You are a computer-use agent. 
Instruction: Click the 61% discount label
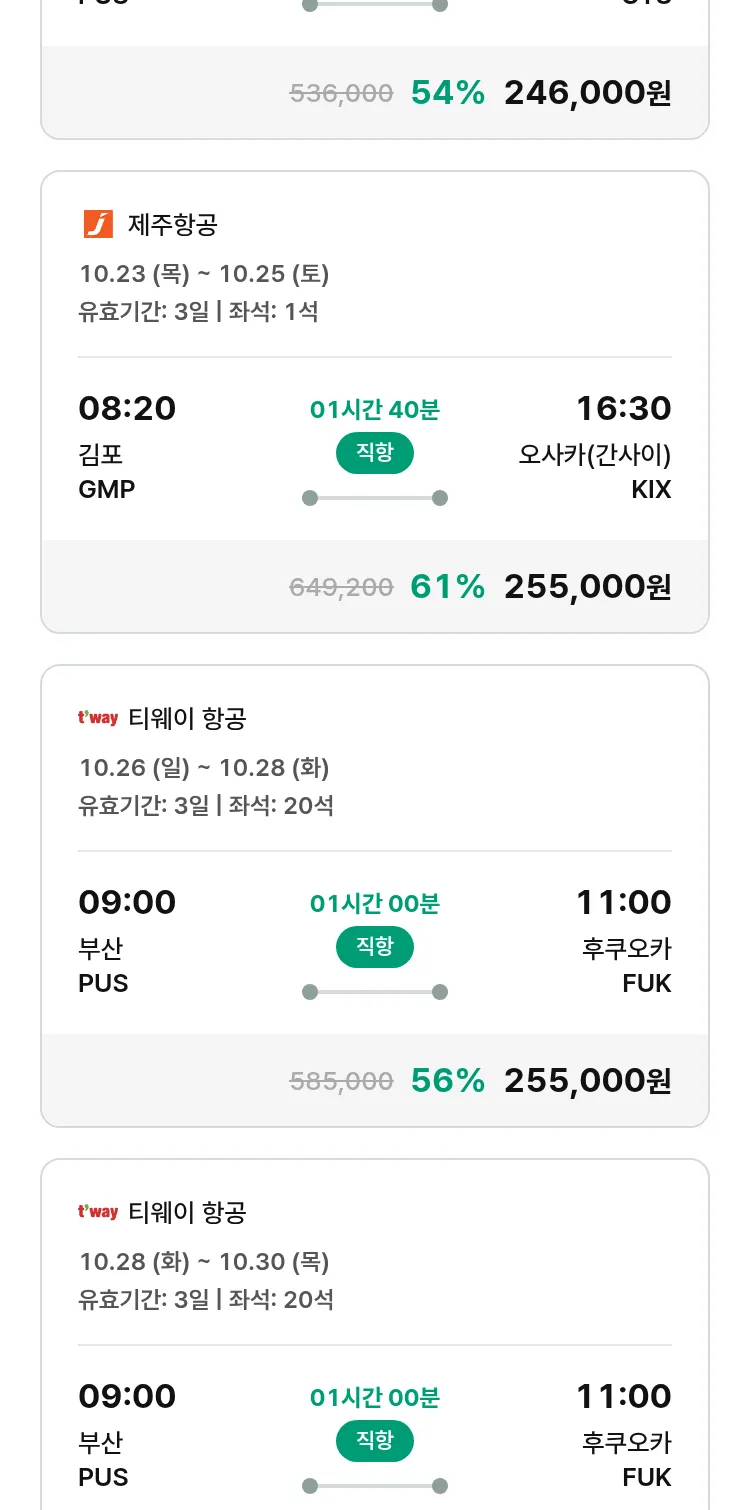[447, 587]
